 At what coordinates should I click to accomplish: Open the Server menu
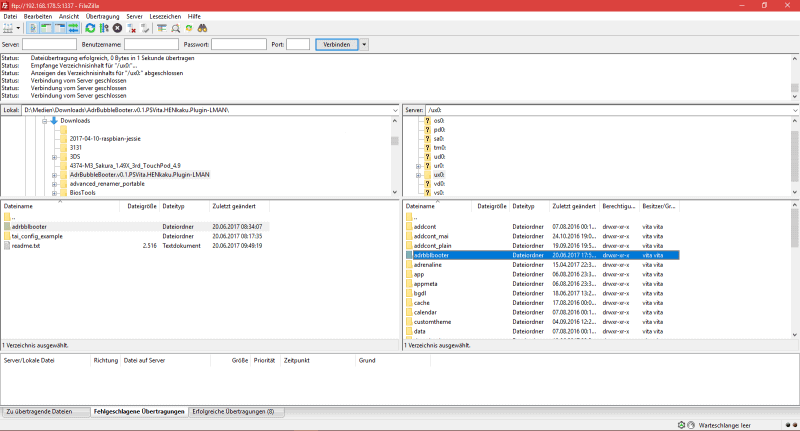click(x=135, y=16)
